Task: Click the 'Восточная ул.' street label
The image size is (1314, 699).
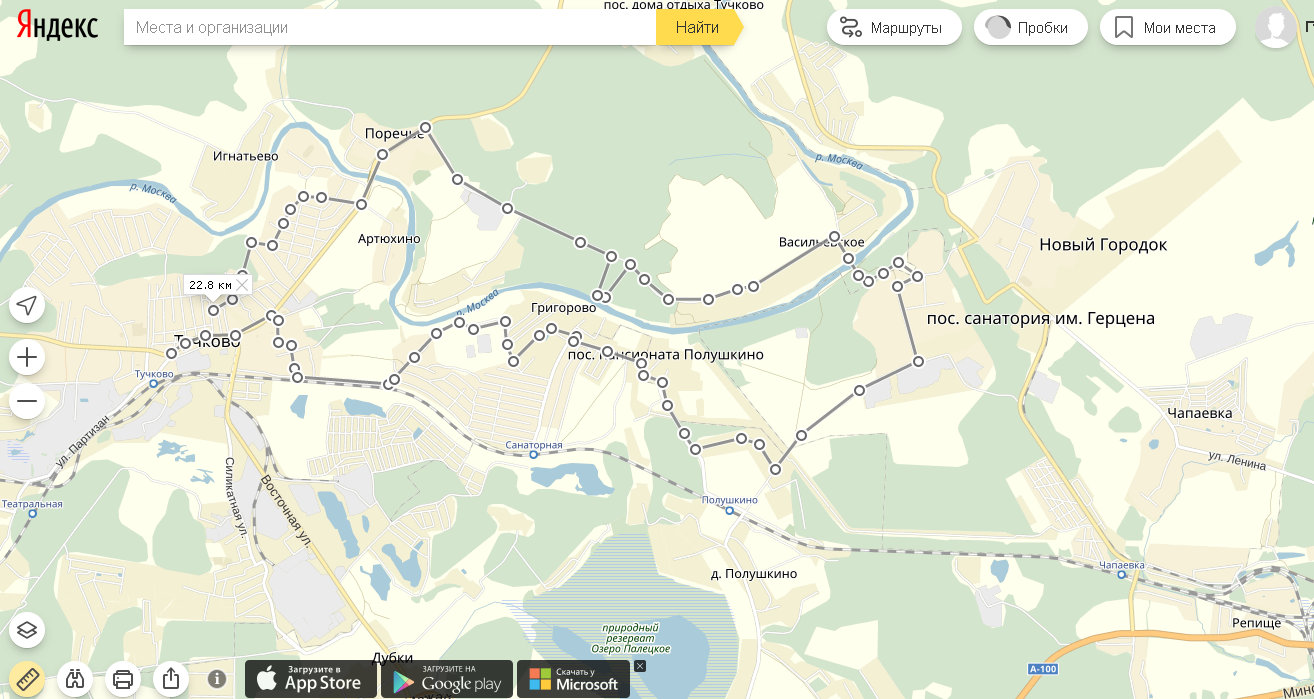Action: click(x=287, y=510)
